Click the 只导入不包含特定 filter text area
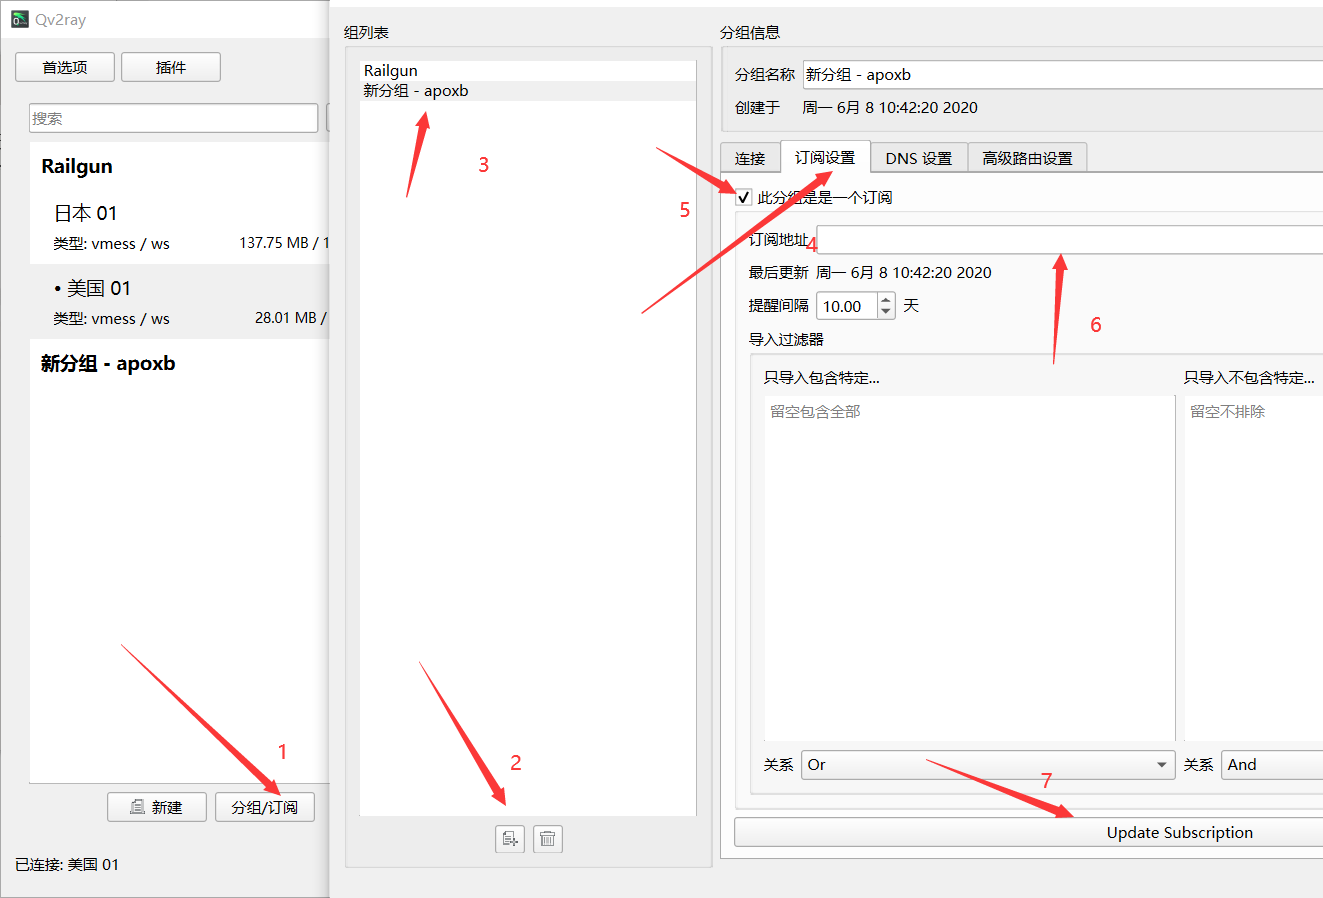The height and width of the screenshot is (898, 1323). click(1254, 568)
